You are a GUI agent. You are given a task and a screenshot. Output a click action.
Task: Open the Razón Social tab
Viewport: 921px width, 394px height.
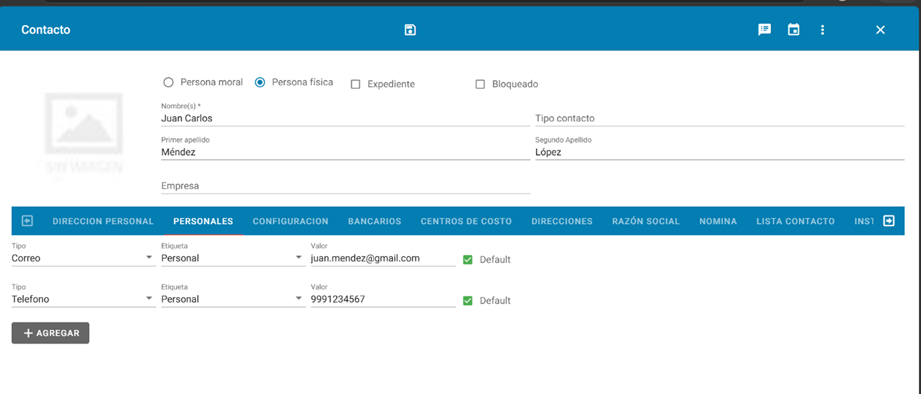[x=646, y=221]
